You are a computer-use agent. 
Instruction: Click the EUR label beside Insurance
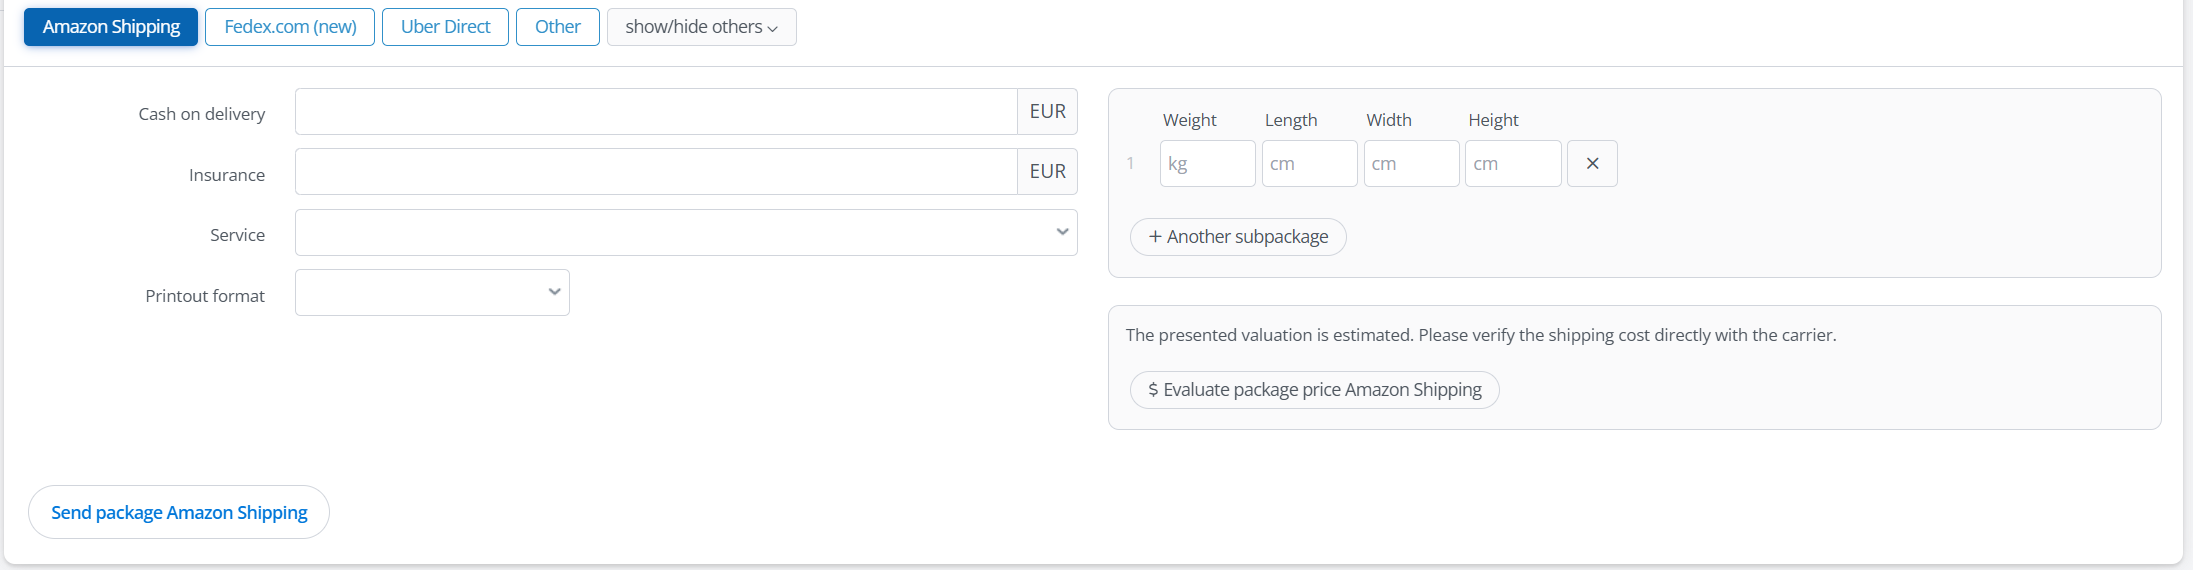pyautogui.click(x=1047, y=171)
